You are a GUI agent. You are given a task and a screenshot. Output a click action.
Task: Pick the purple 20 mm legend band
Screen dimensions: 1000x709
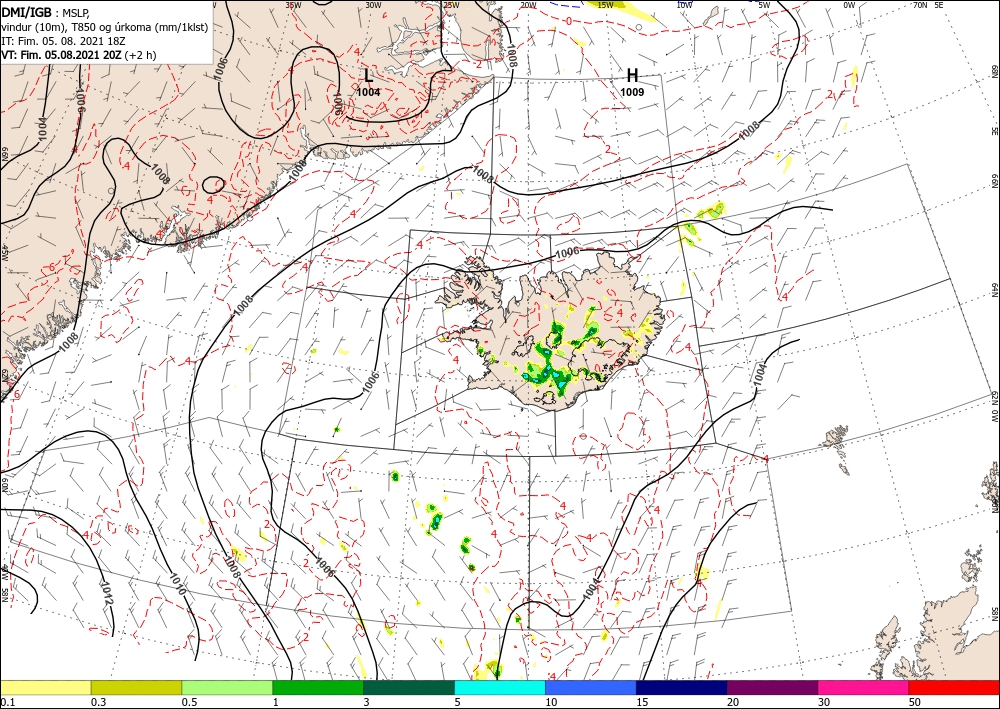(x=772, y=687)
